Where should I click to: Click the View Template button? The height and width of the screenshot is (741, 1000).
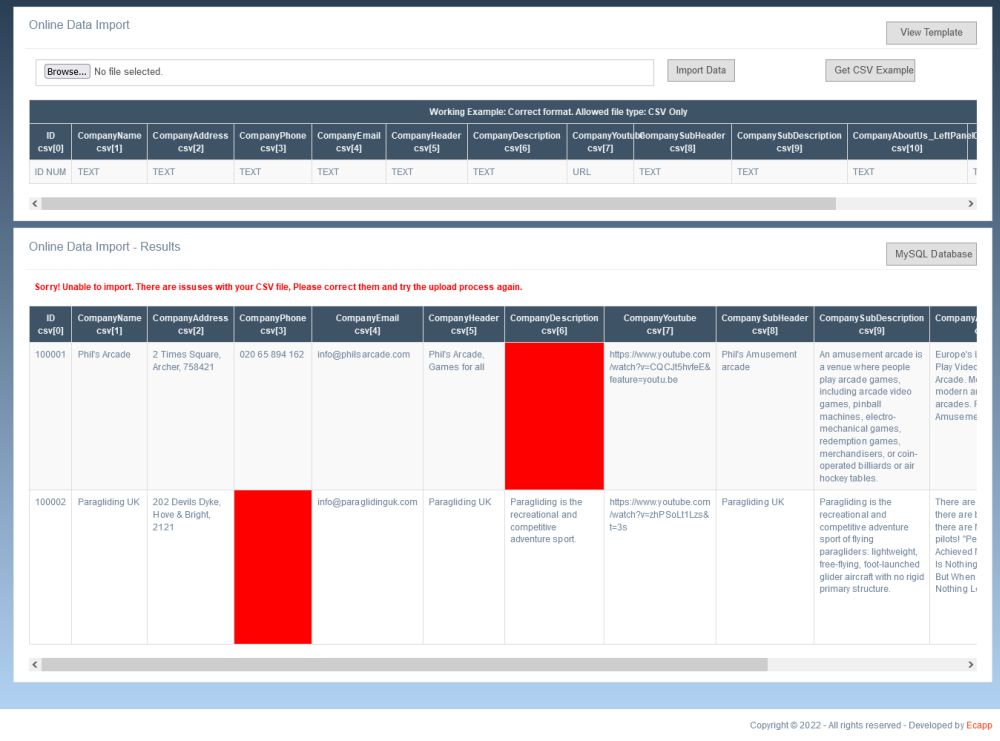point(930,33)
